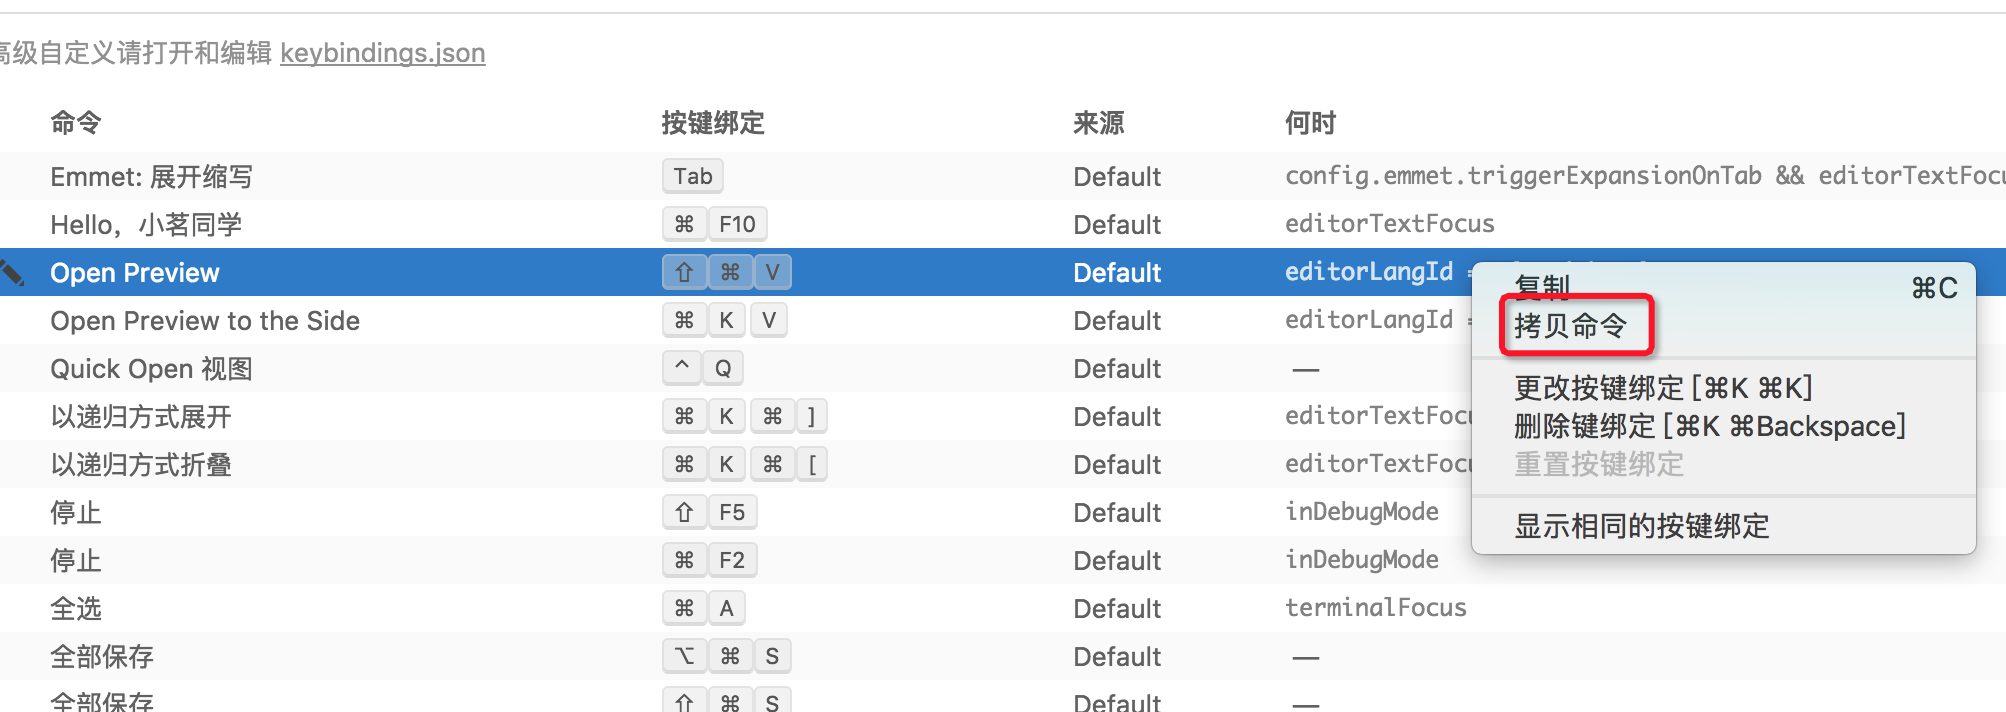Screen dimensions: 2006x712
Task: Click the 何时 column header
Action: pos(1310,123)
